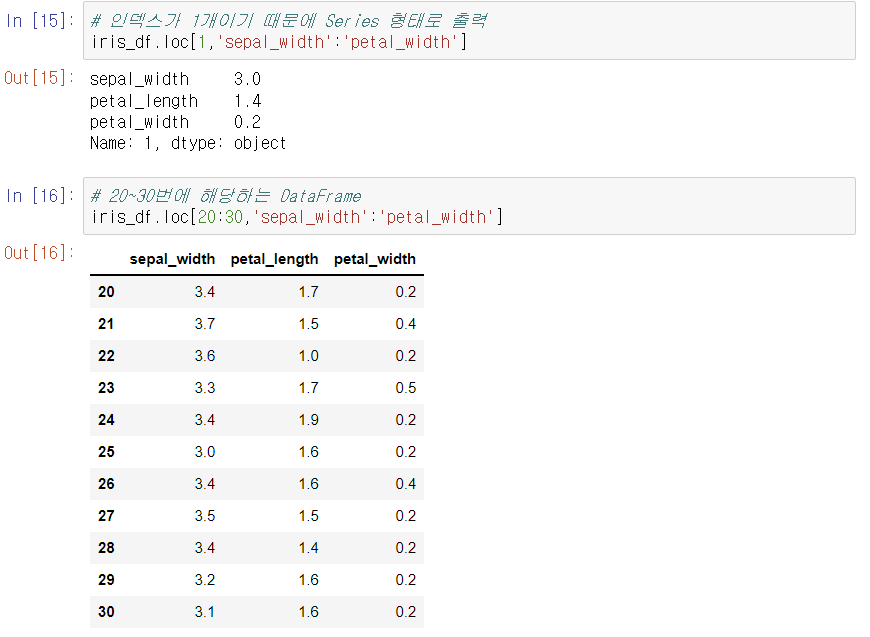Select the In [15] prompt label
The width and height of the screenshot is (870, 637).
[40, 21]
